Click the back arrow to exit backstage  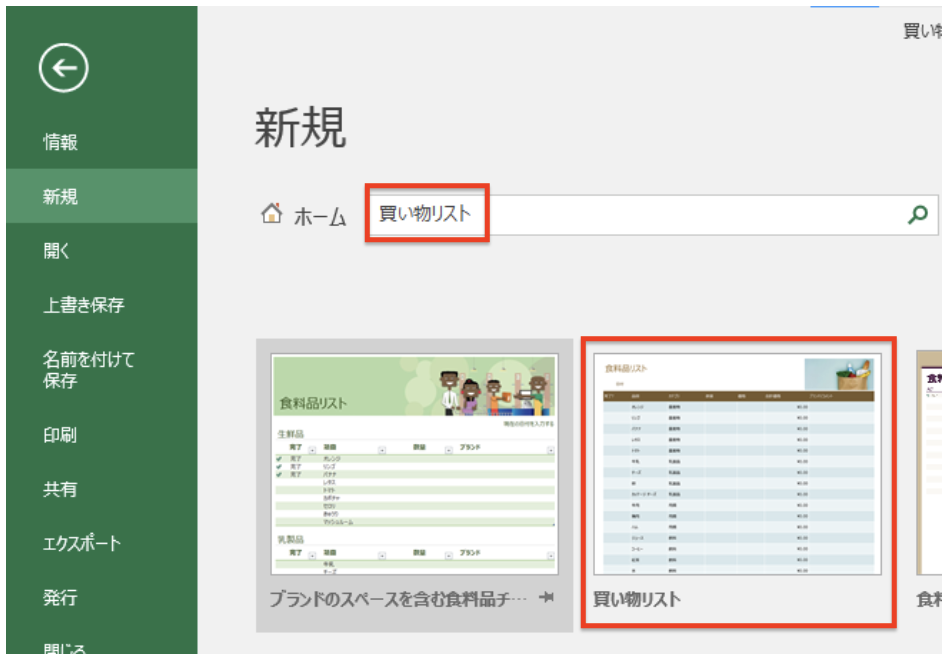coord(64,68)
